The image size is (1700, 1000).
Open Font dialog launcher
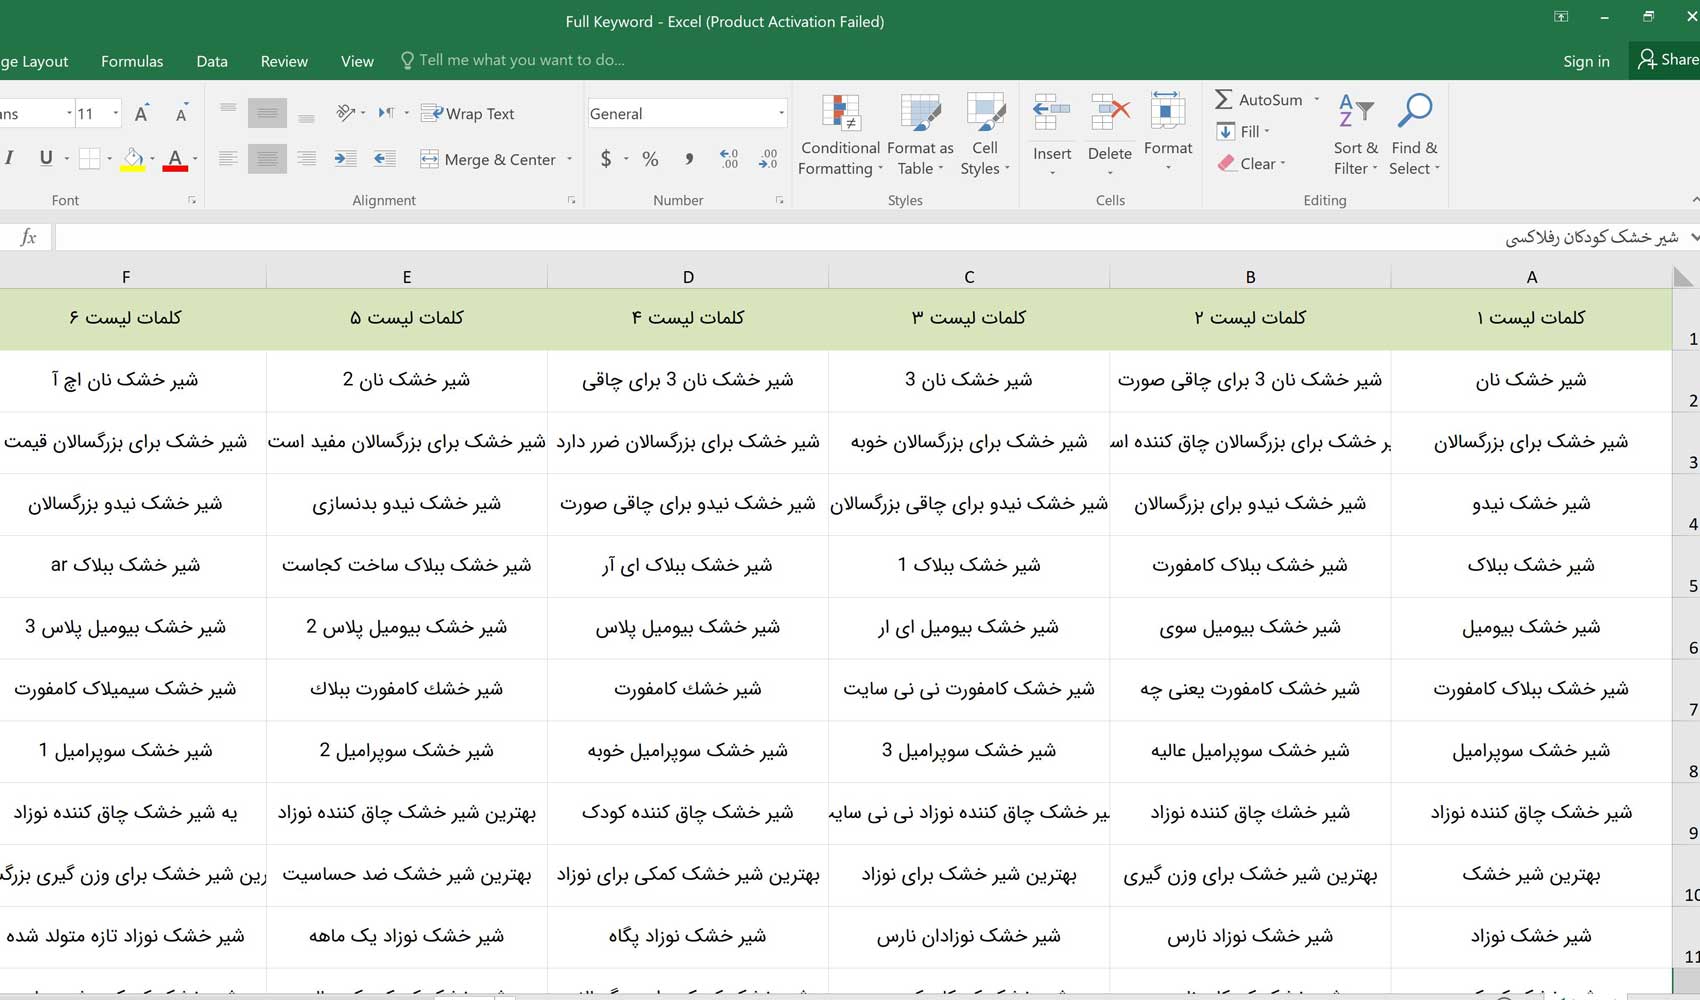pyautogui.click(x=192, y=200)
